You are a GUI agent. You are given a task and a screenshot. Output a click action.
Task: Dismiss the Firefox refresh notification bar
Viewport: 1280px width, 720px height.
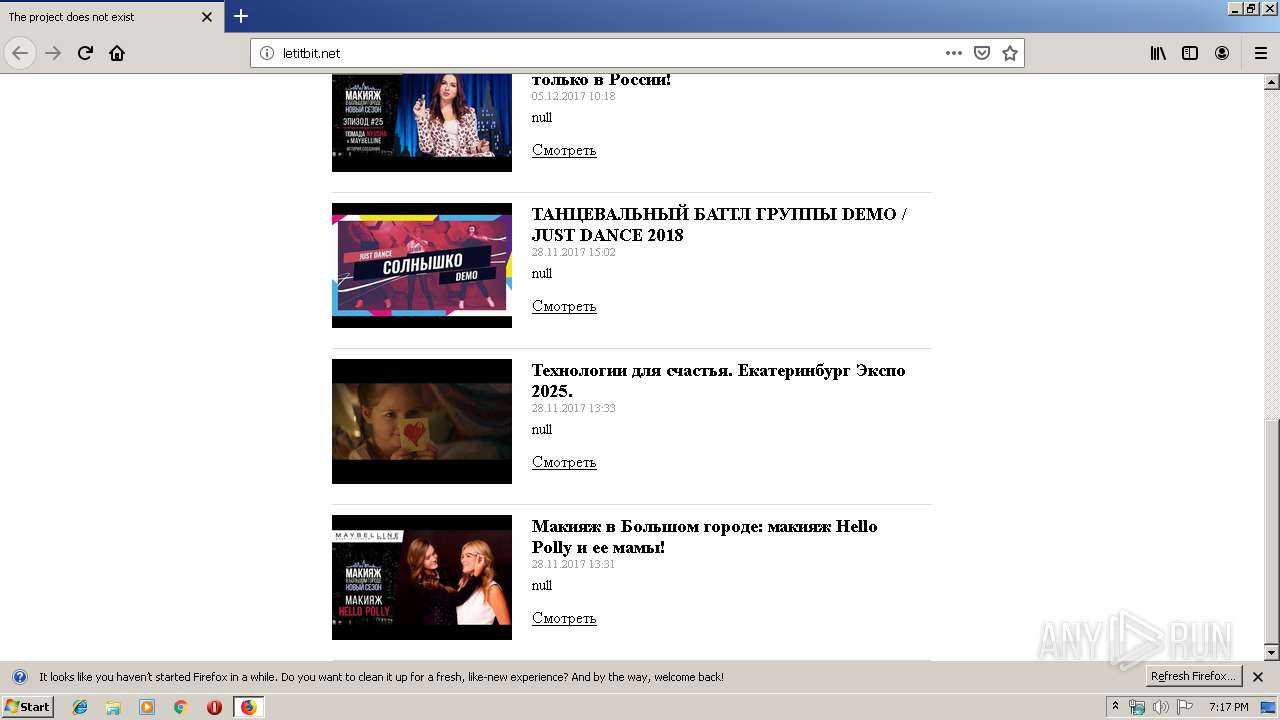(1258, 677)
